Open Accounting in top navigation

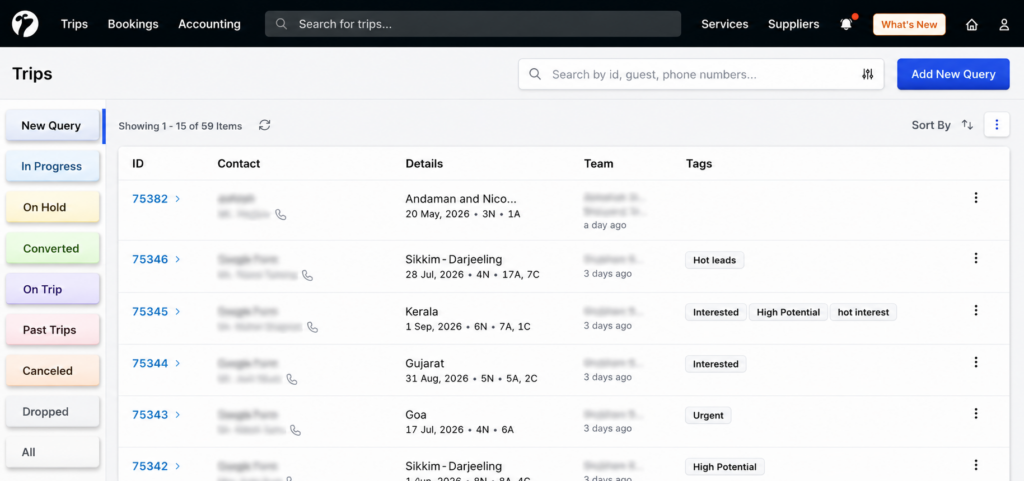tap(210, 24)
